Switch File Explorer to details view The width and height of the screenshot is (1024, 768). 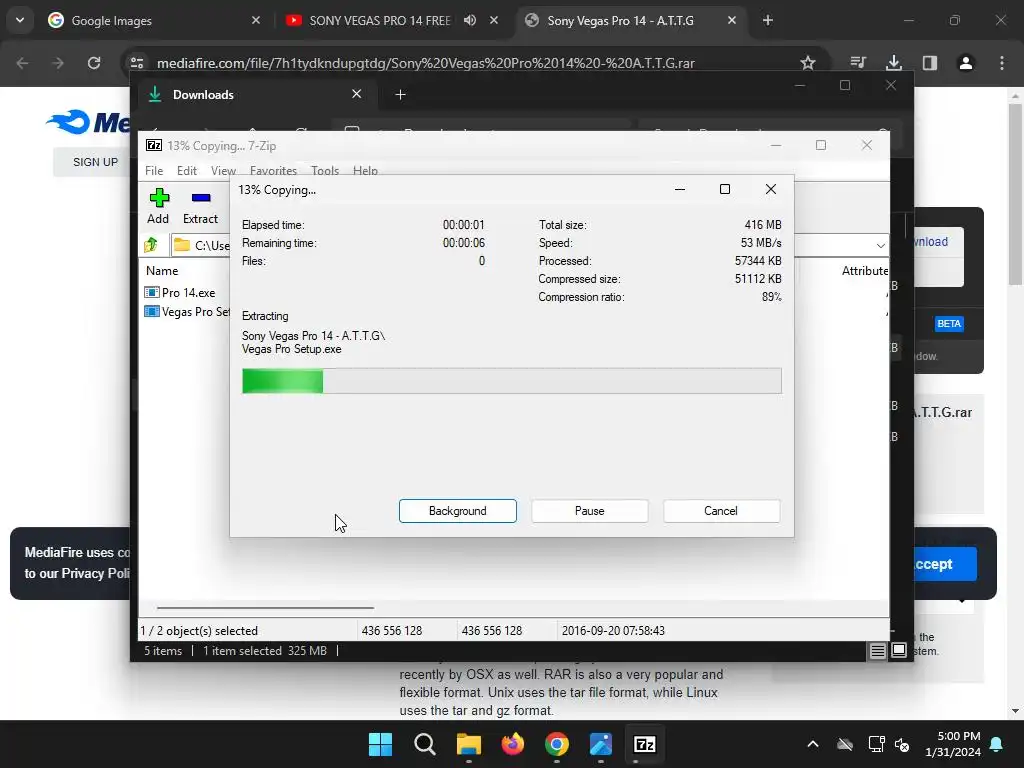tap(878, 650)
